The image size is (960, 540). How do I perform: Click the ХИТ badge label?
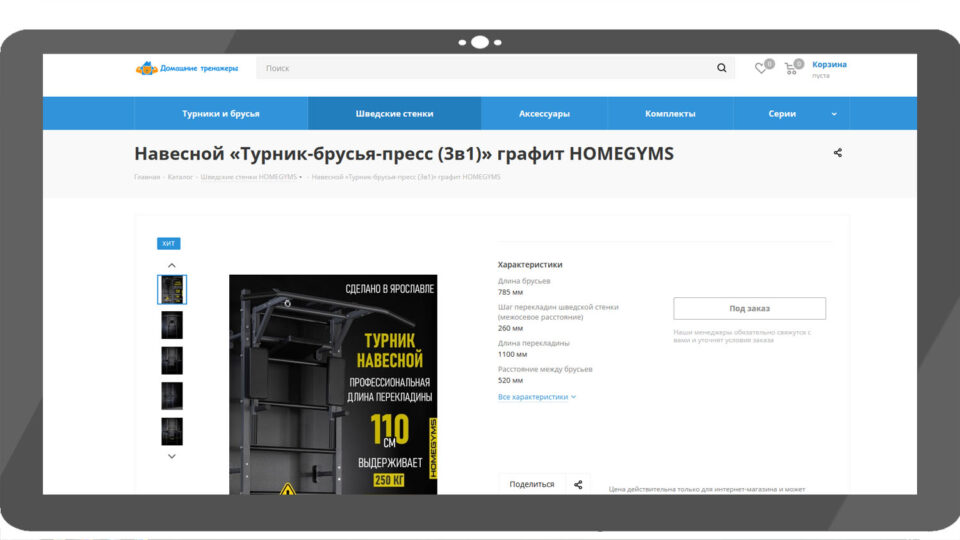click(x=168, y=243)
